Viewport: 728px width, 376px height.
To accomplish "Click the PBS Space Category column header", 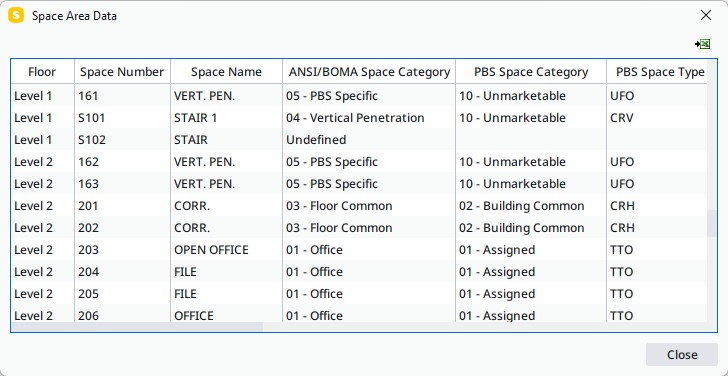I will [531, 72].
